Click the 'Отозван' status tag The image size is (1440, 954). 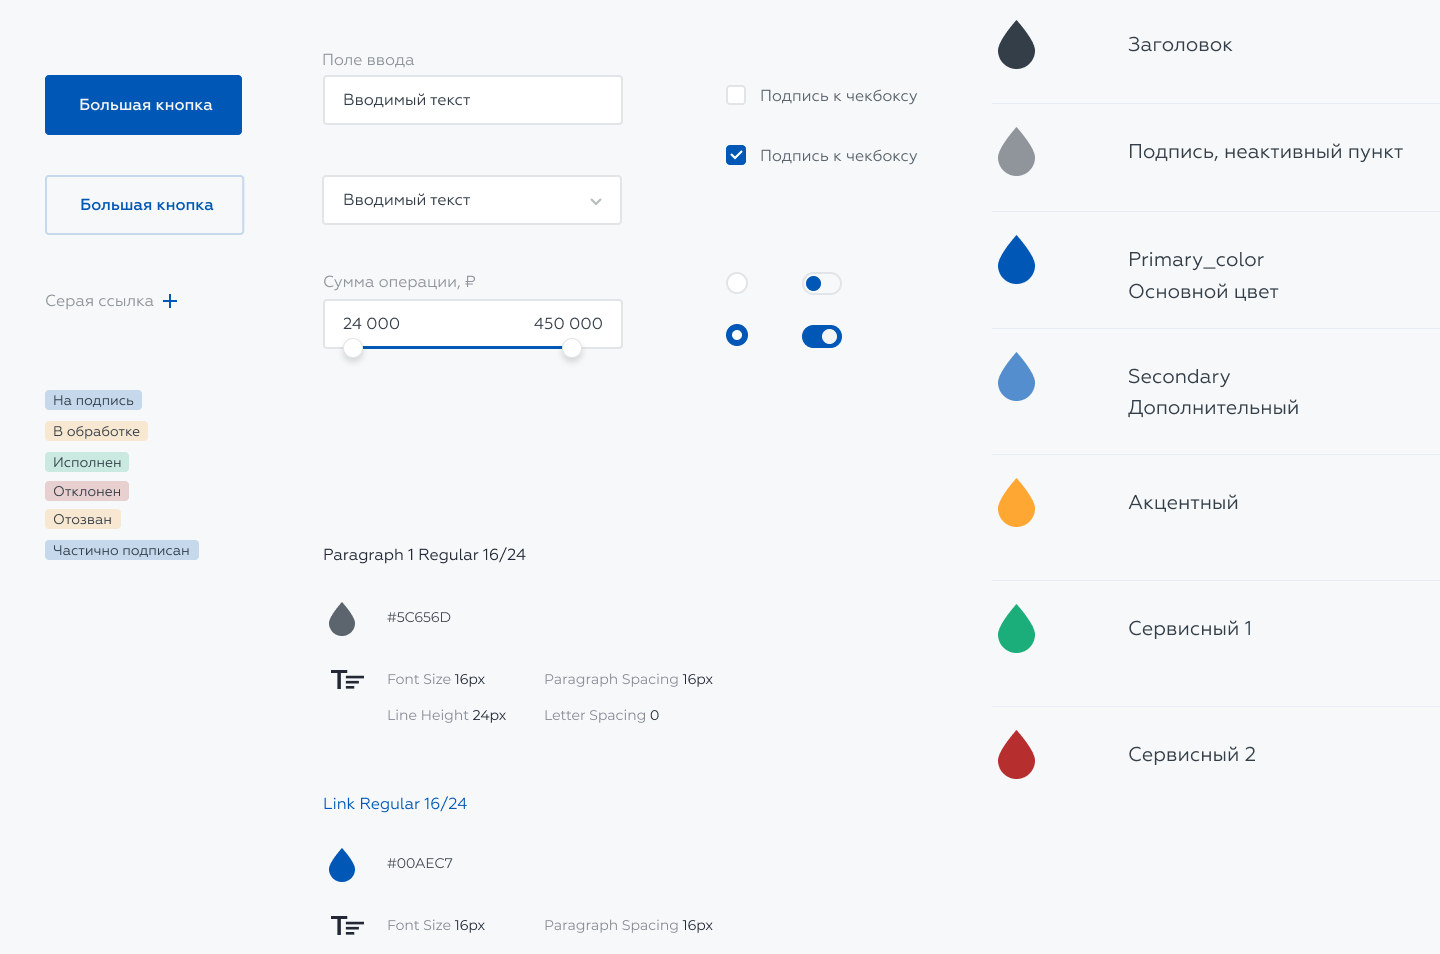click(83, 519)
